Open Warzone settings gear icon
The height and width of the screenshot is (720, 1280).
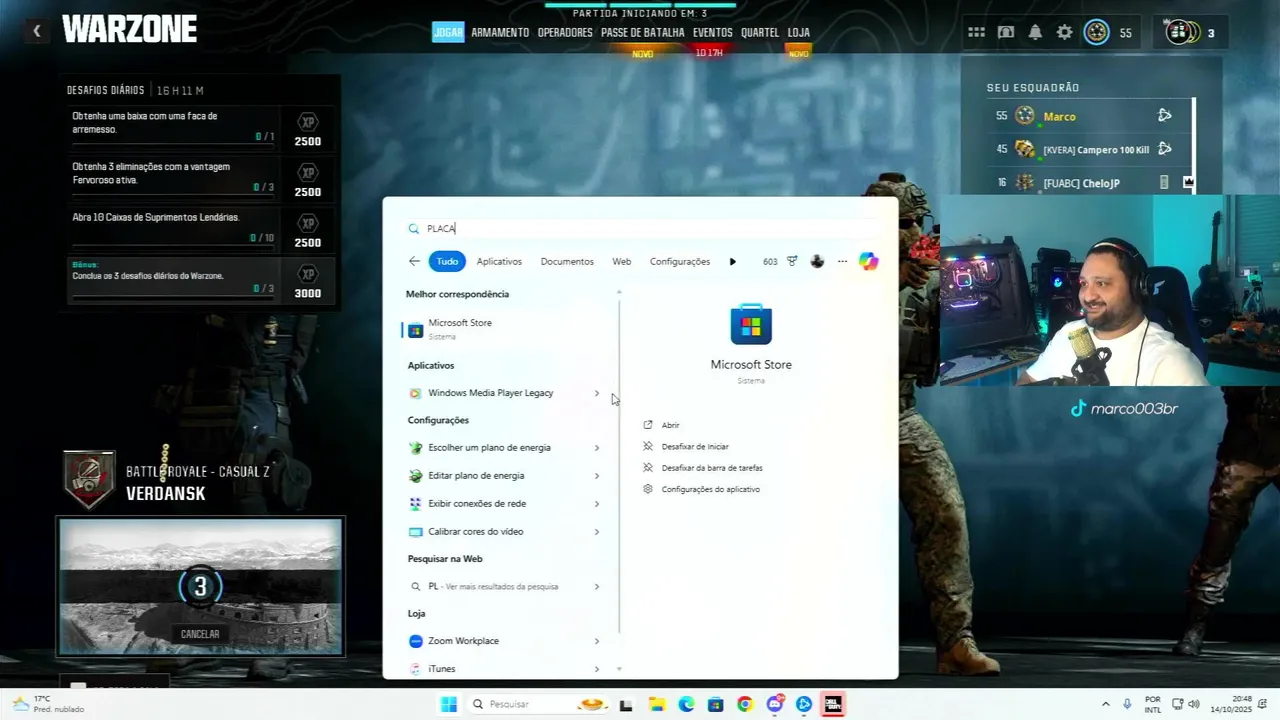(x=1065, y=33)
